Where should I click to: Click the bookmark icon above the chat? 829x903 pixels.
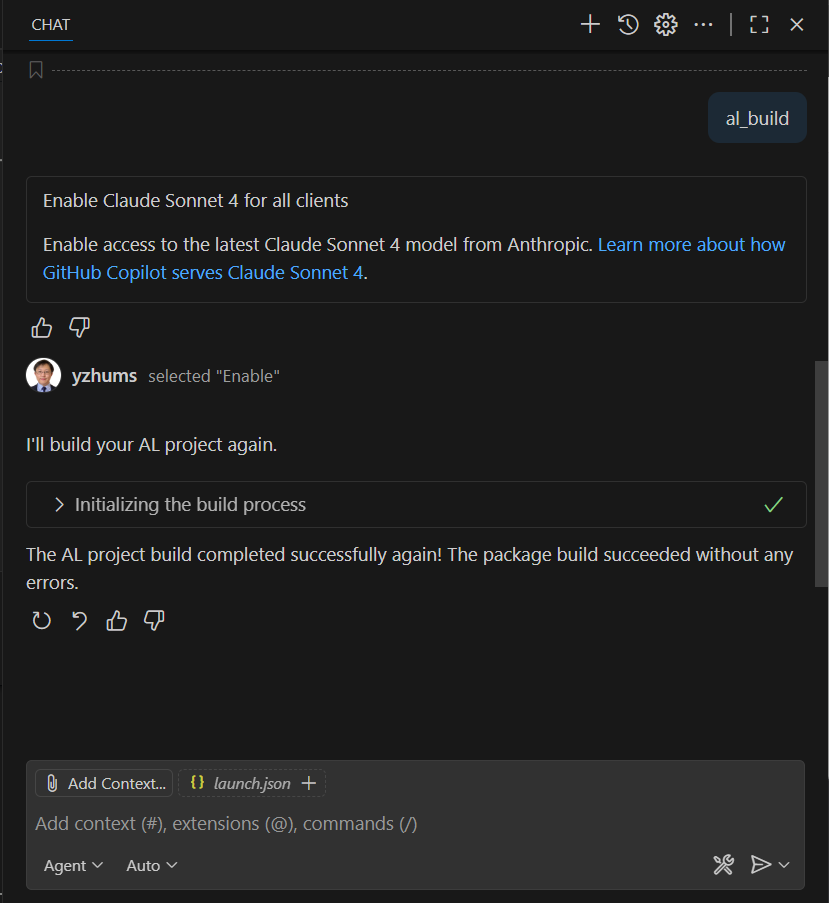pyautogui.click(x=36, y=70)
